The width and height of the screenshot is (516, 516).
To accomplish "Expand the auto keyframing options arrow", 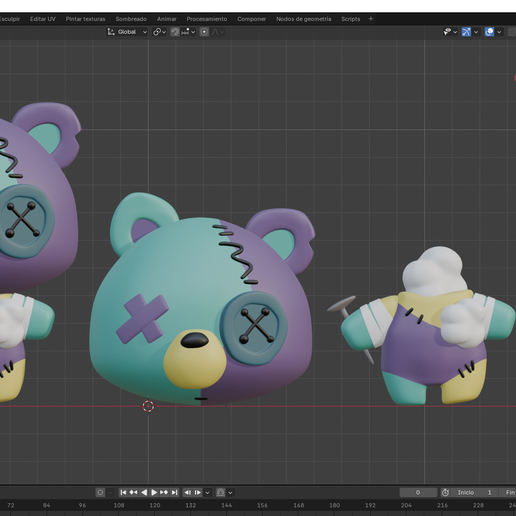I will click(x=110, y=492).
